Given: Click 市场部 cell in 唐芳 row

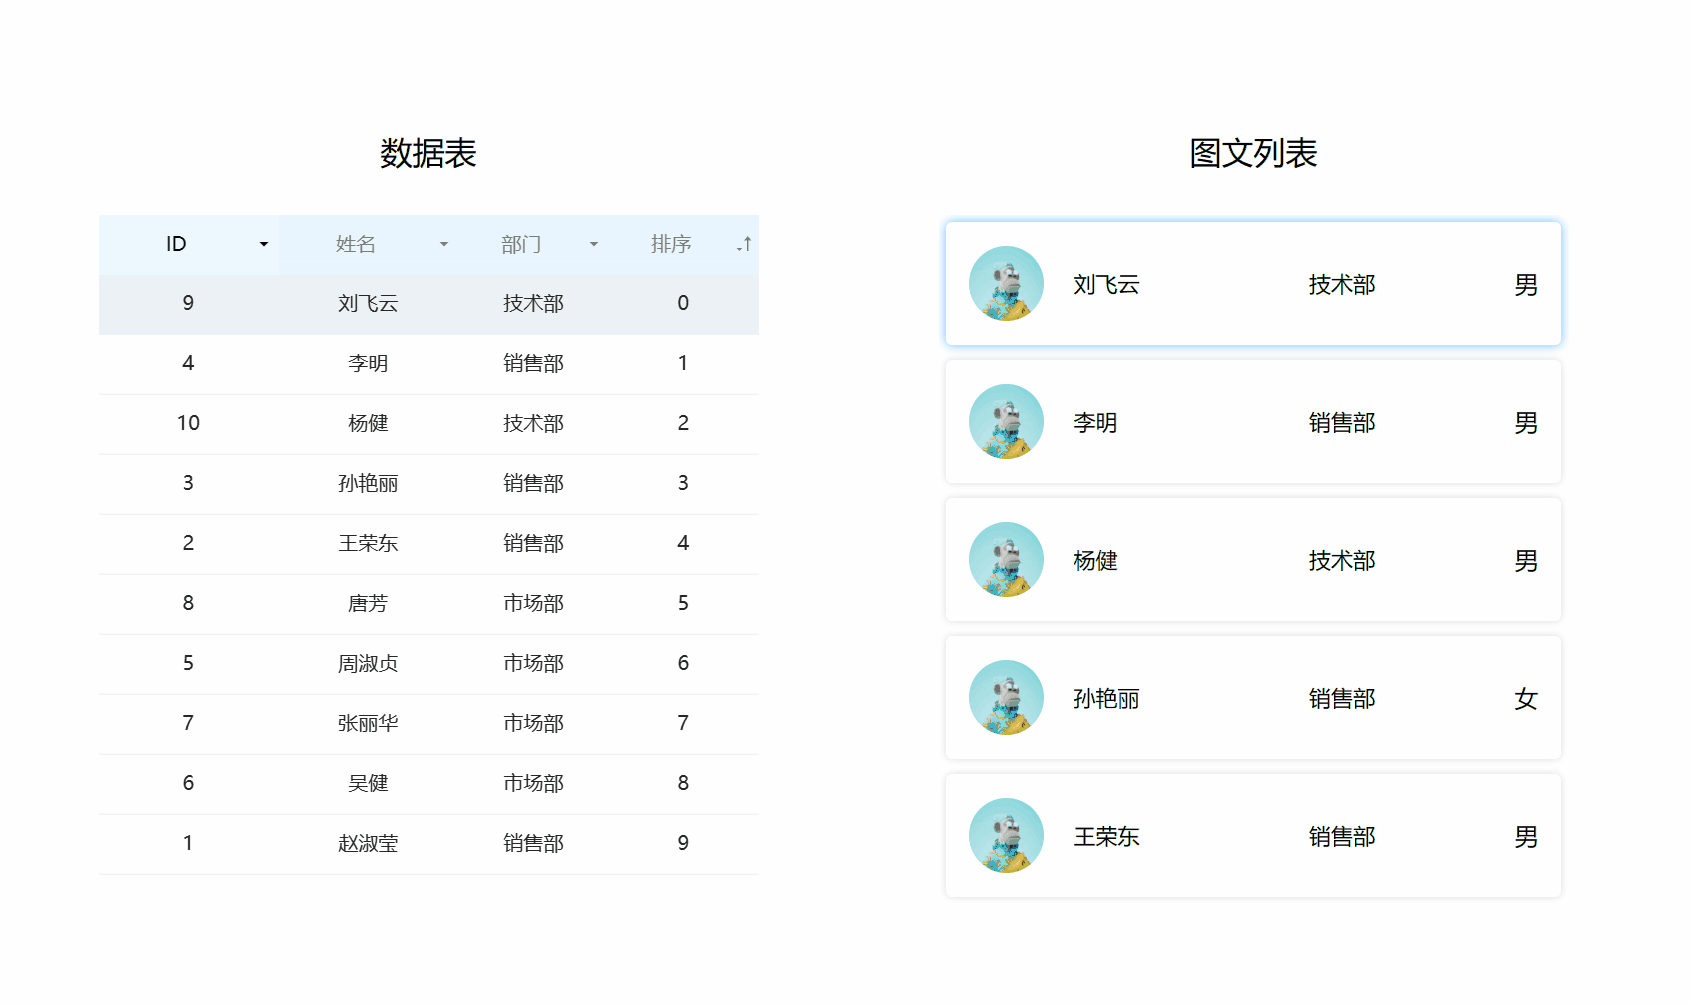Looking at the screenshot, I should 533,604.
